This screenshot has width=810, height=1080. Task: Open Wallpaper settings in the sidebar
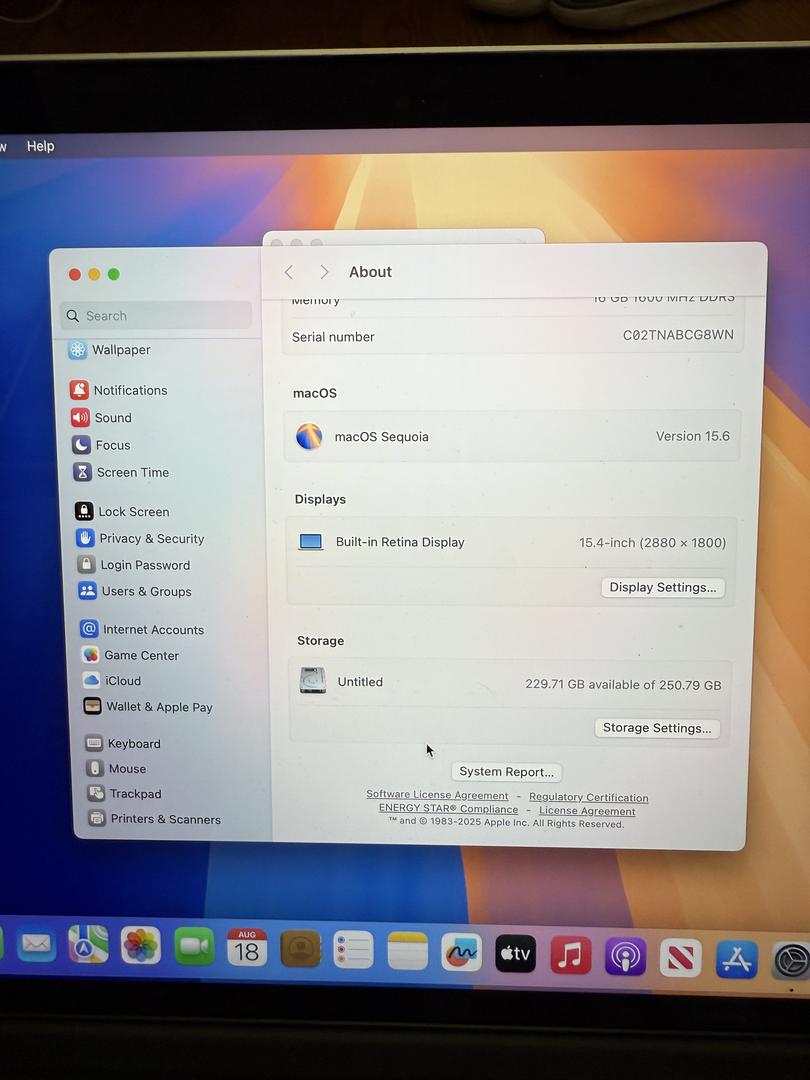[x=109, y=349]
